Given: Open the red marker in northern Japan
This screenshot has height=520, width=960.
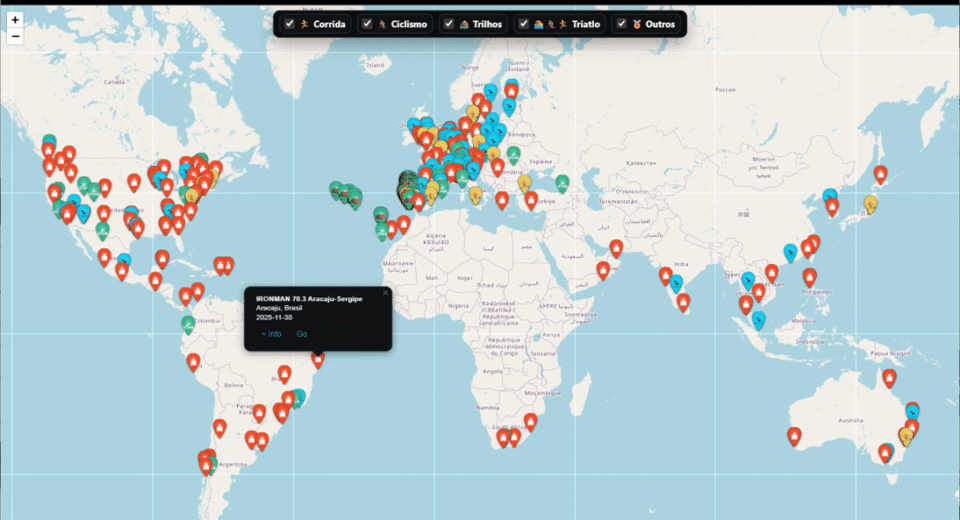Looking at the screenshot, I should coord(880,174).
